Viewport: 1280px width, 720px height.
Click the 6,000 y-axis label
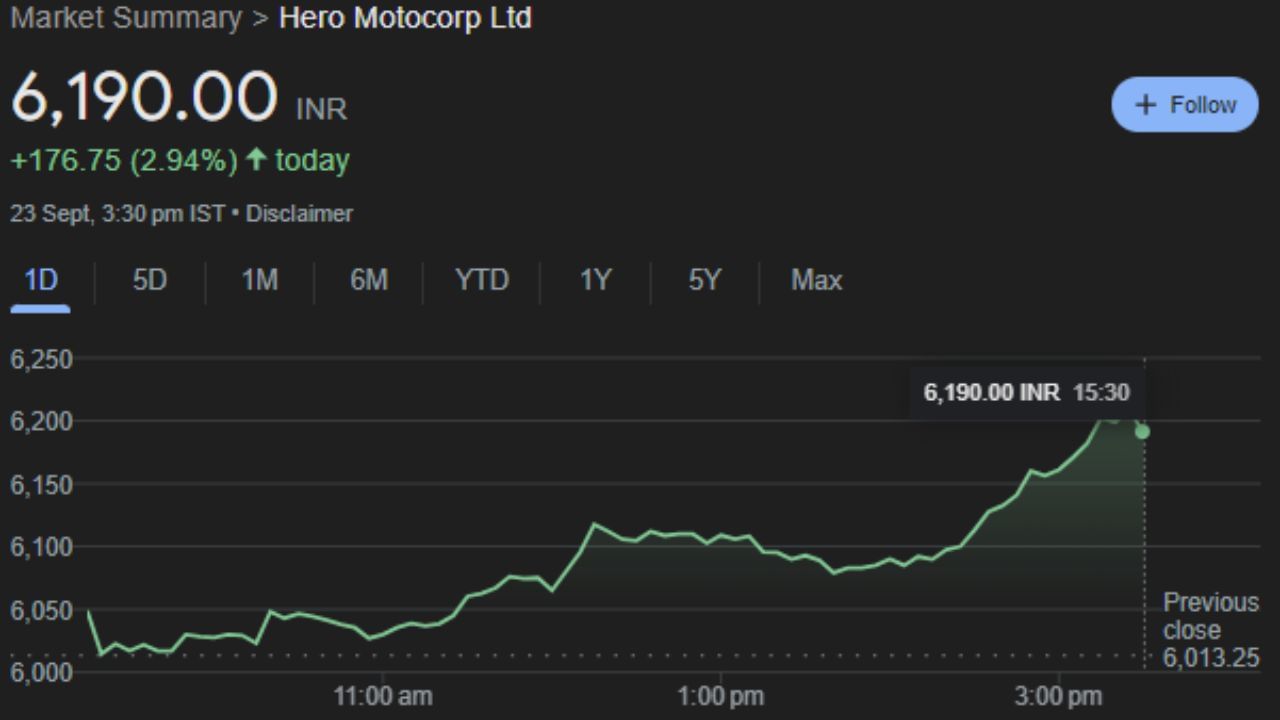click(42, 673)
